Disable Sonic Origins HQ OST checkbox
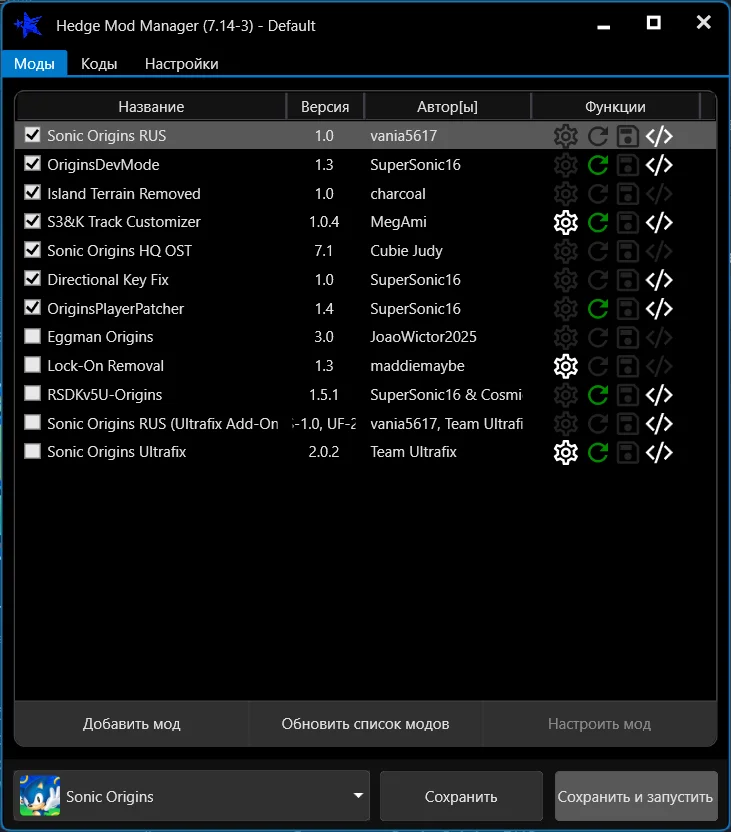731x832 pixels. tap(32, 249)
